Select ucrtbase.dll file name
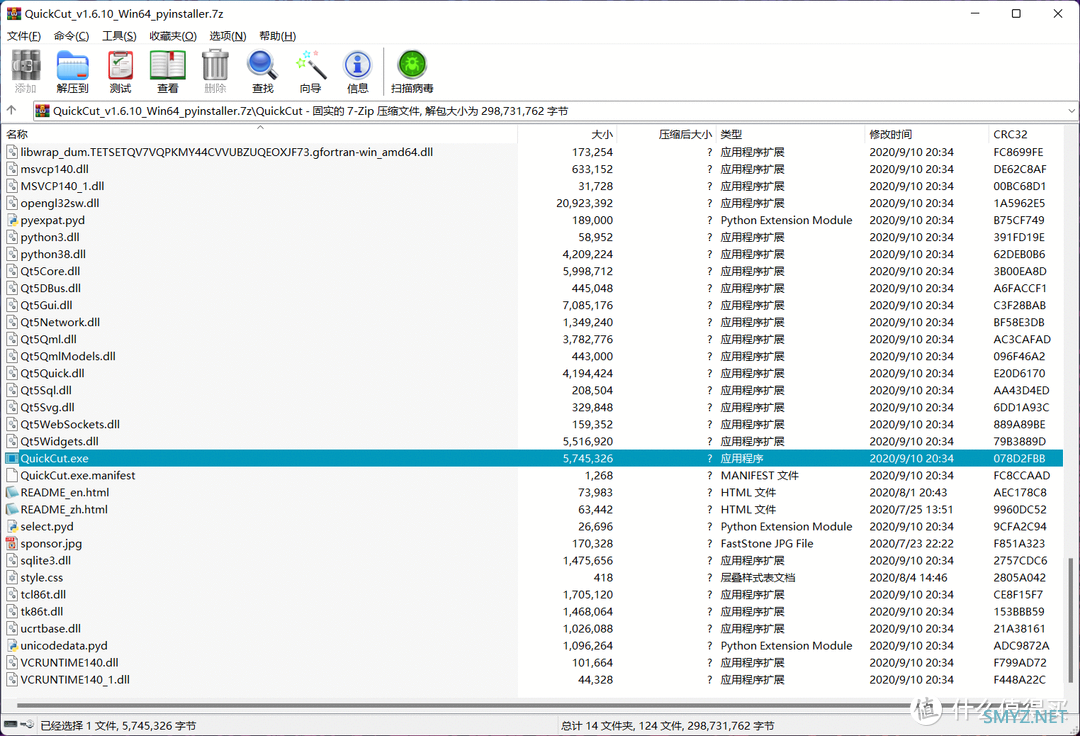Viewport: 1080px width, 736px height. 51,629
